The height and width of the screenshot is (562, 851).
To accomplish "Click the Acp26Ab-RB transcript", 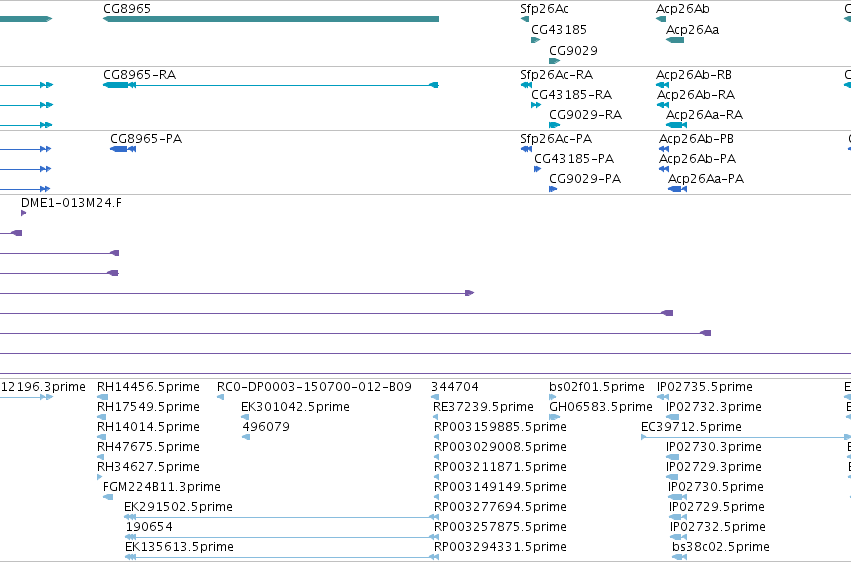I will (662, 85).
